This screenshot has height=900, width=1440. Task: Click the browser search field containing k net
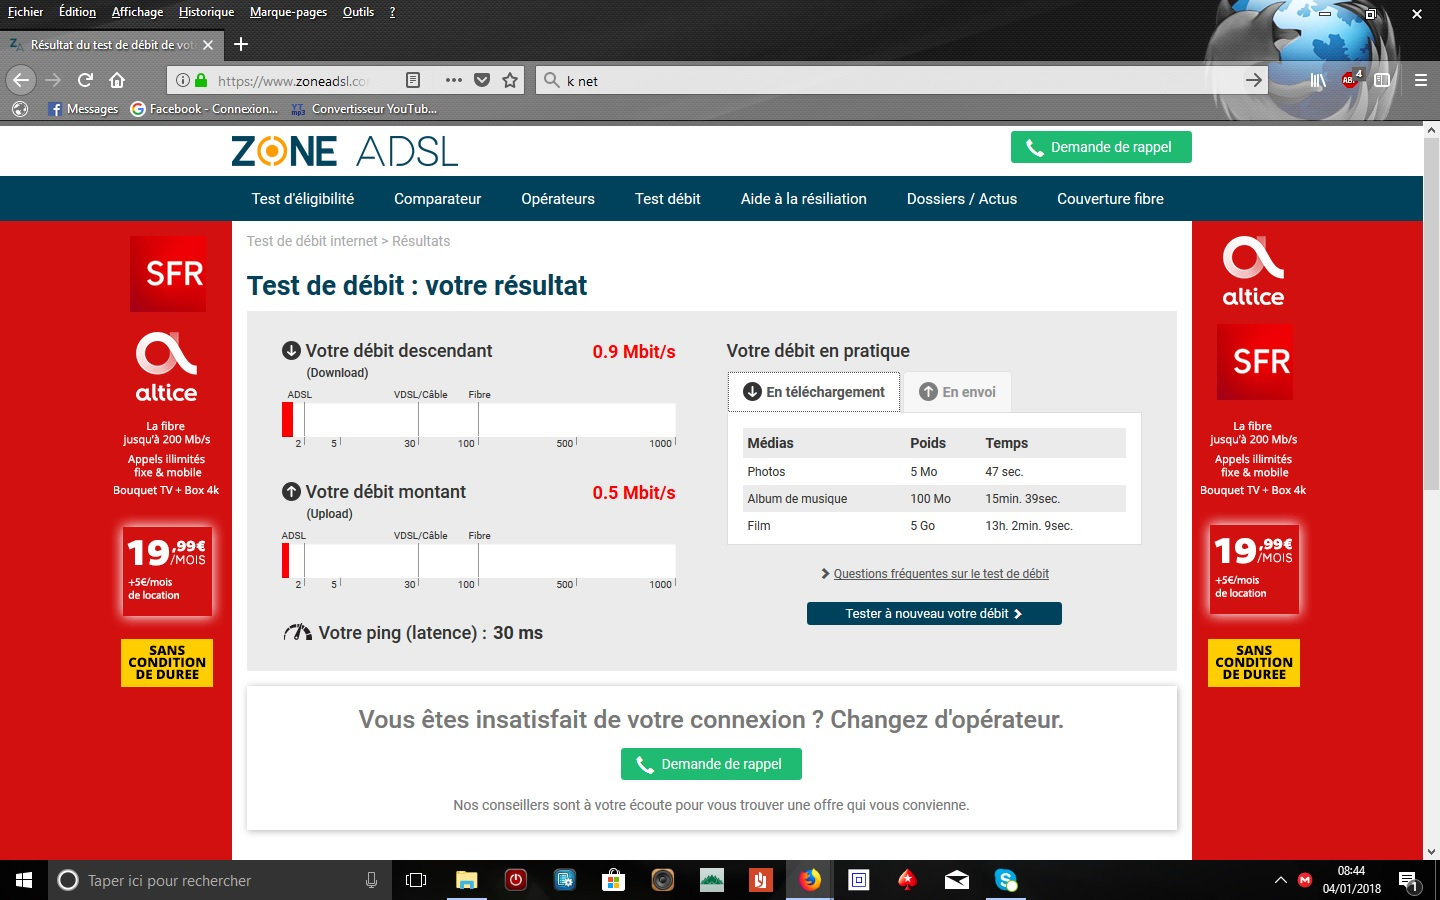[900, 81]
